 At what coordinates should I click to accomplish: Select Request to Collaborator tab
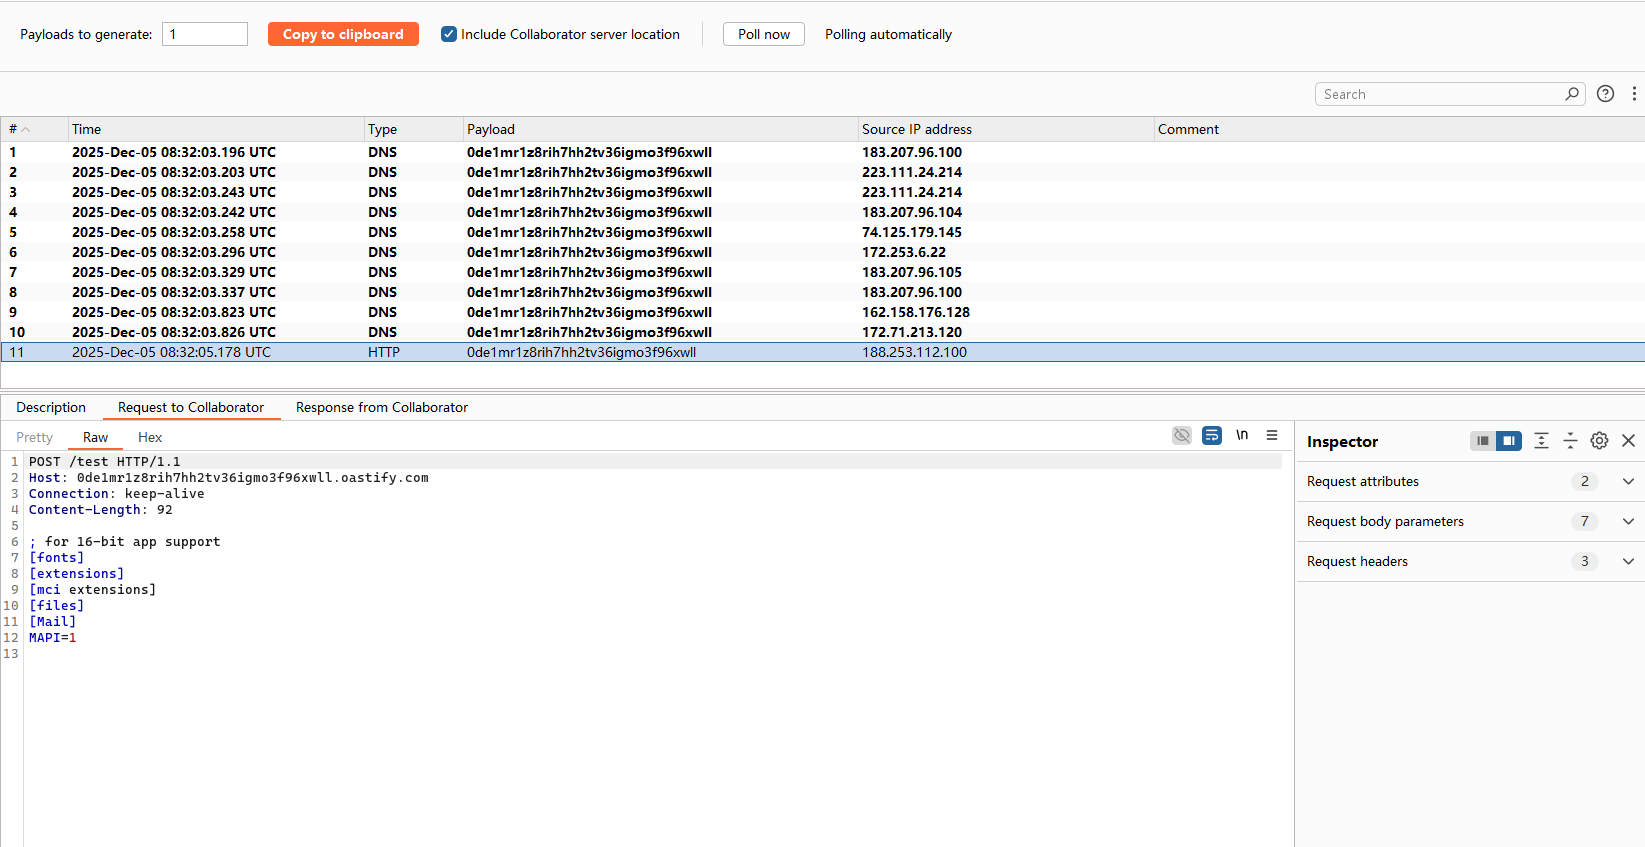[x=191, y=407]
